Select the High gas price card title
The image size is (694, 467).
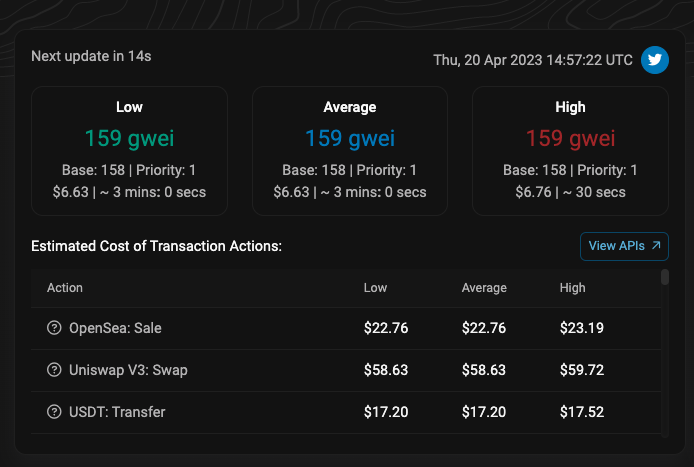[570, 107]
